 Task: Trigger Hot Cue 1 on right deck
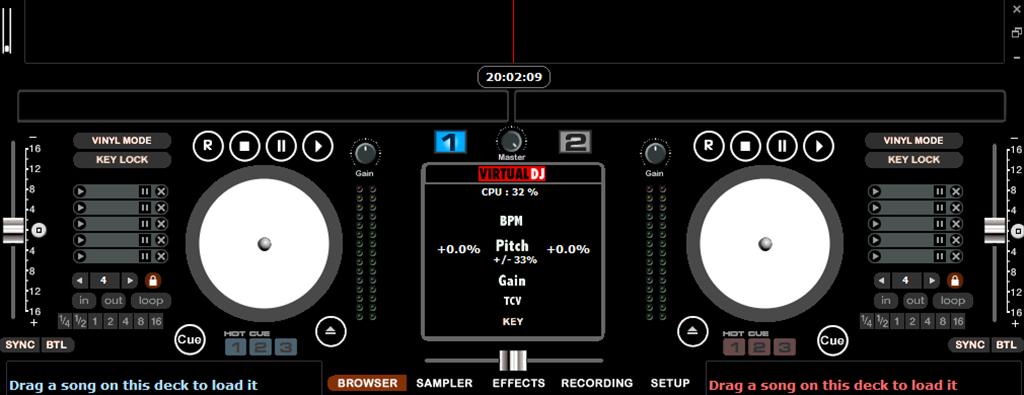click(734, 347)
